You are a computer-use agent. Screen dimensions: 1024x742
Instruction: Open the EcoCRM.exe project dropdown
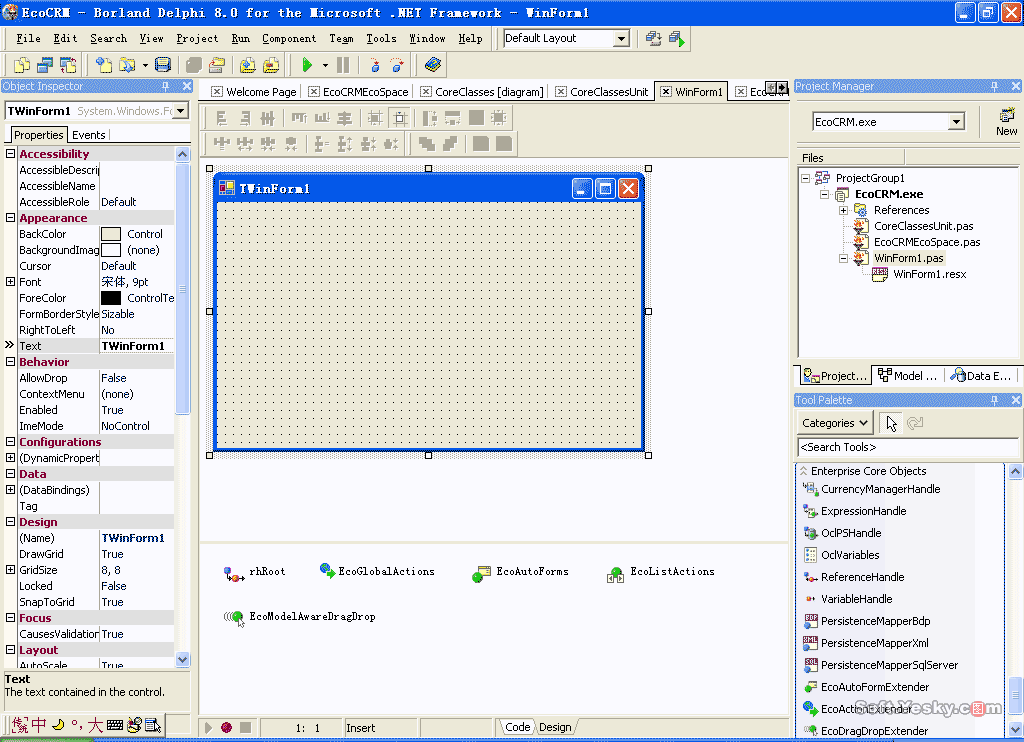[956, 122]
